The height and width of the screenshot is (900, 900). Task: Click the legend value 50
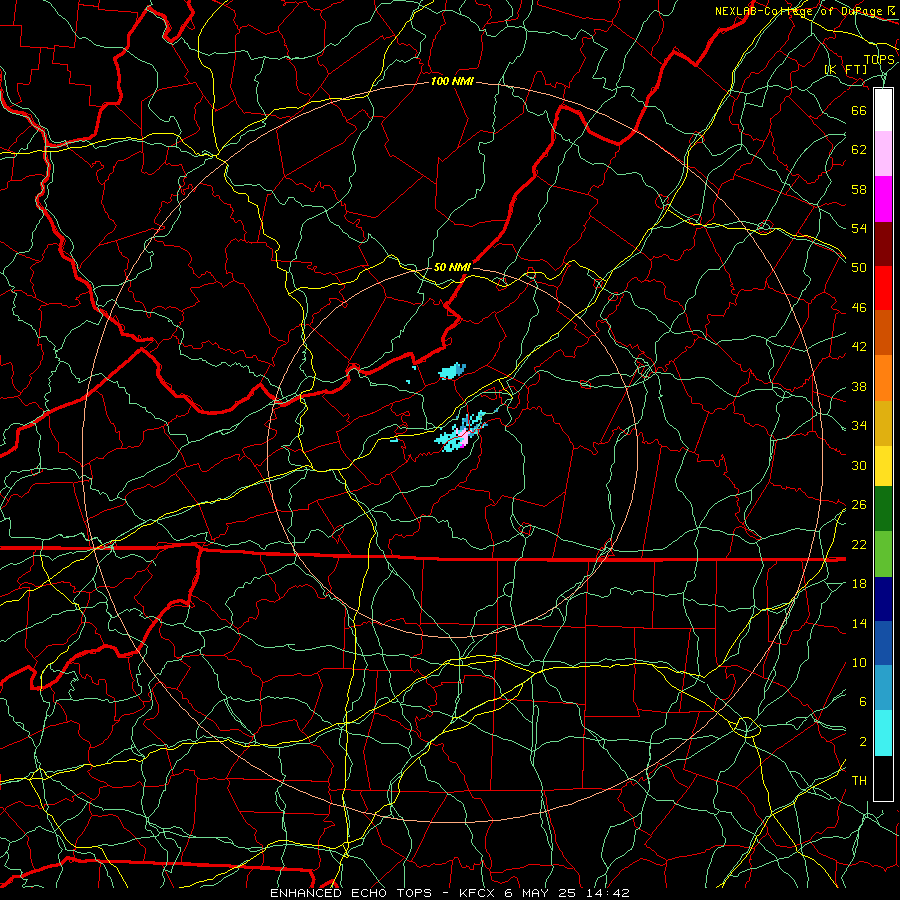[859, 267]
